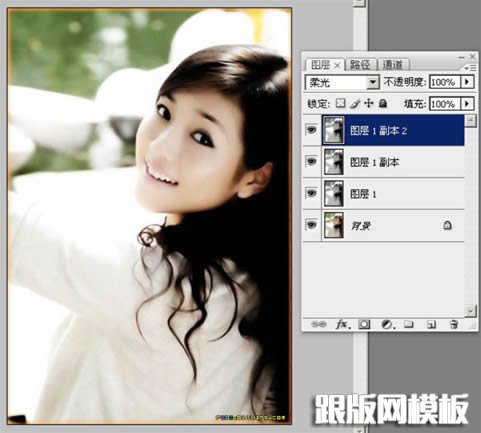Delete layer with the trash icon
This screenshot has width=481, height=433.
coord(454,324)
